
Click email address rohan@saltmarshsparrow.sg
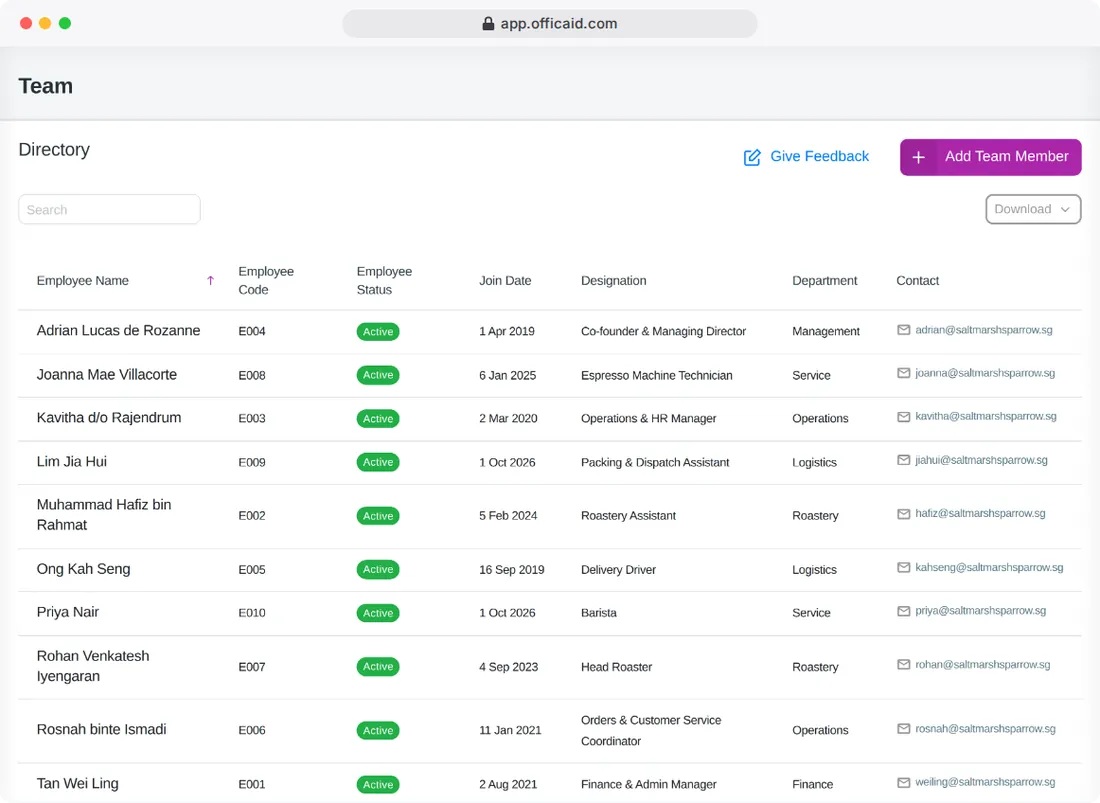(x=983, y=665)
